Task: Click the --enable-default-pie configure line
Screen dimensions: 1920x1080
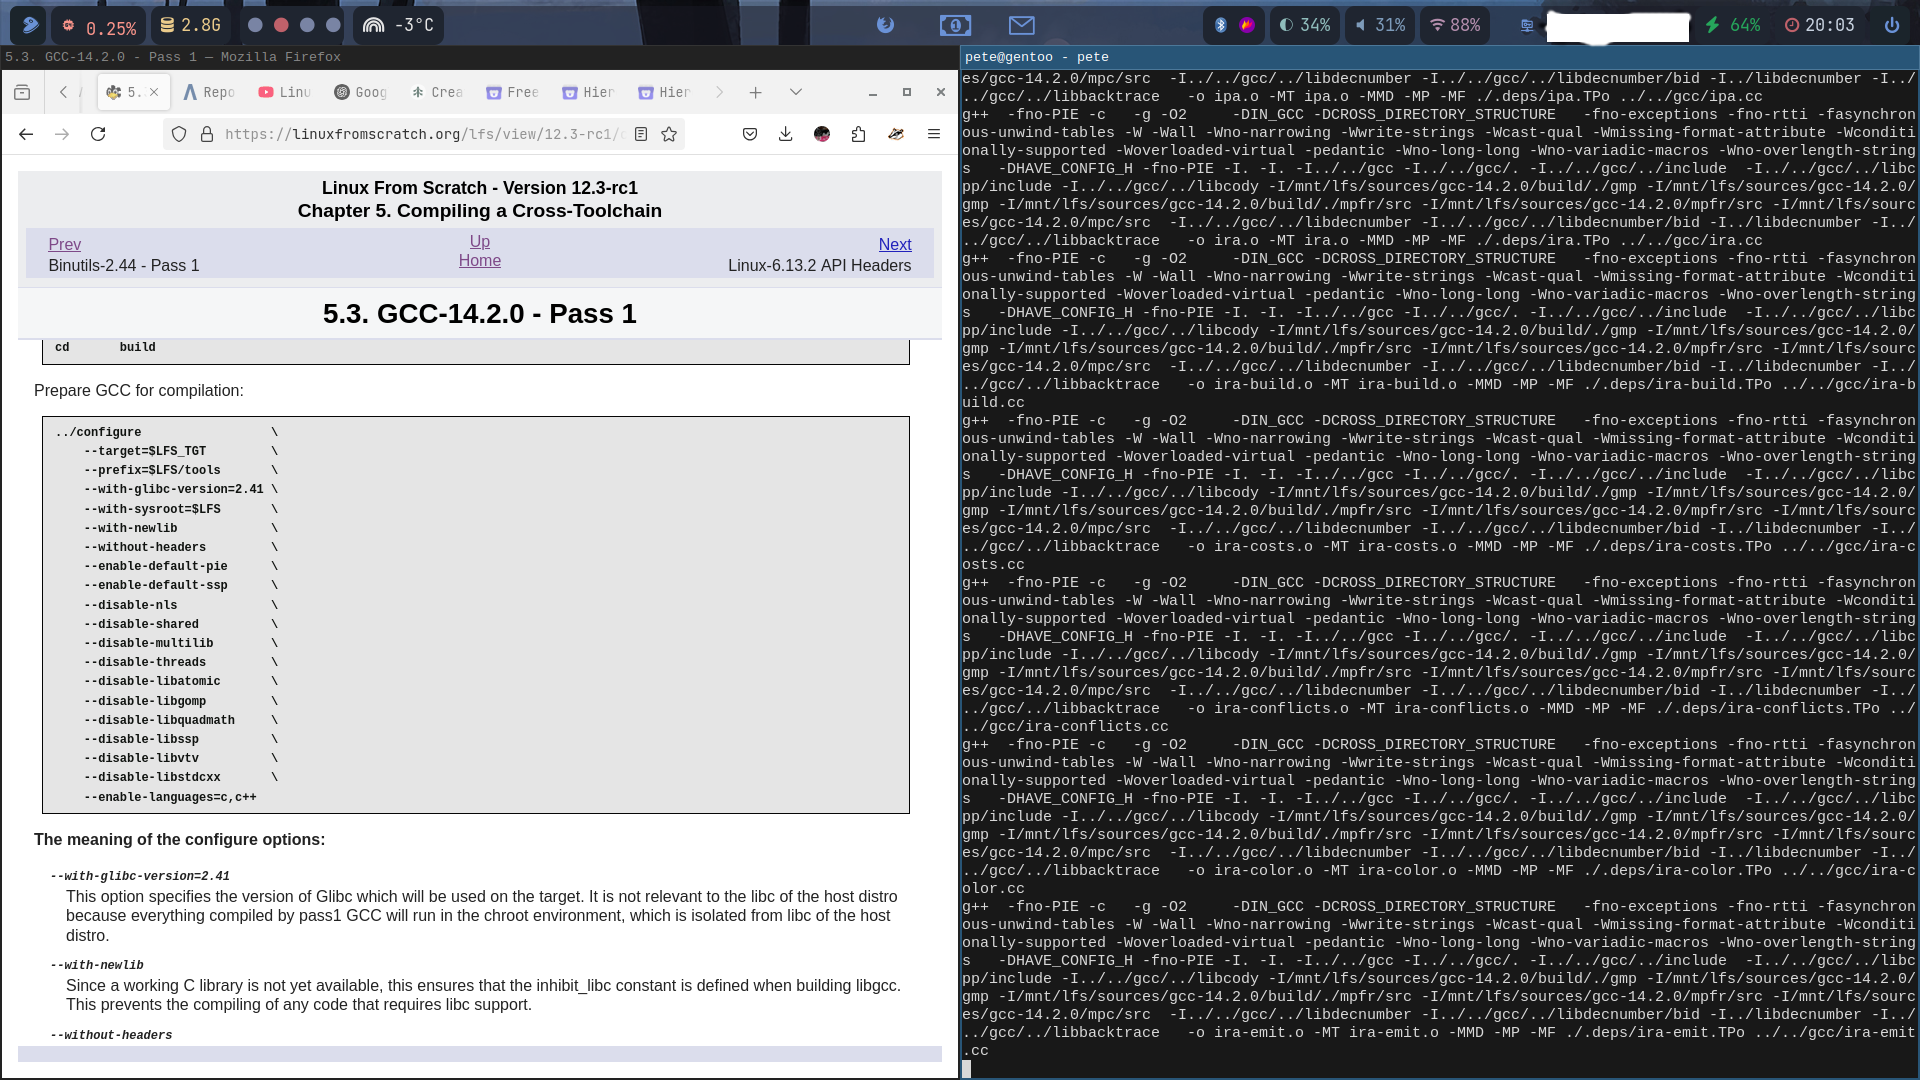Action: click(155, 566)
